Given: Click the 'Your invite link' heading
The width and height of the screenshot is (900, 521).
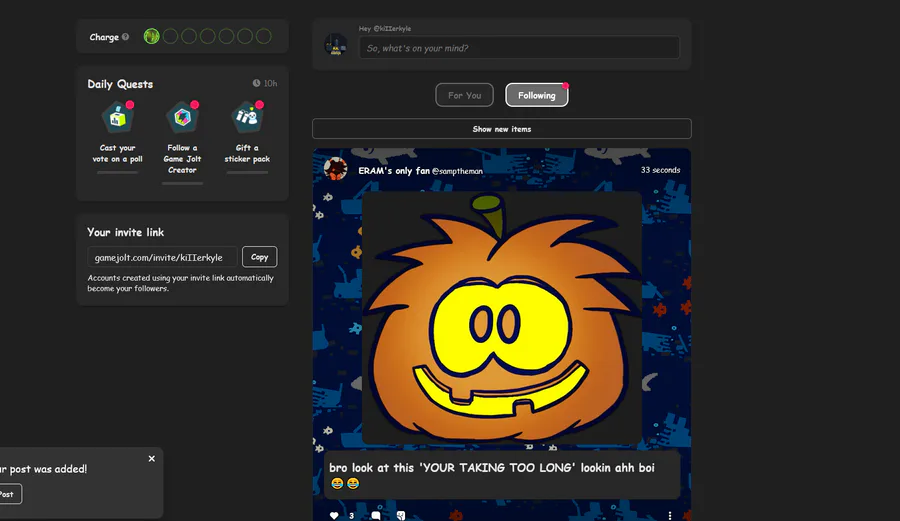Looking at the screenshot, I should [x=125, y=232].
